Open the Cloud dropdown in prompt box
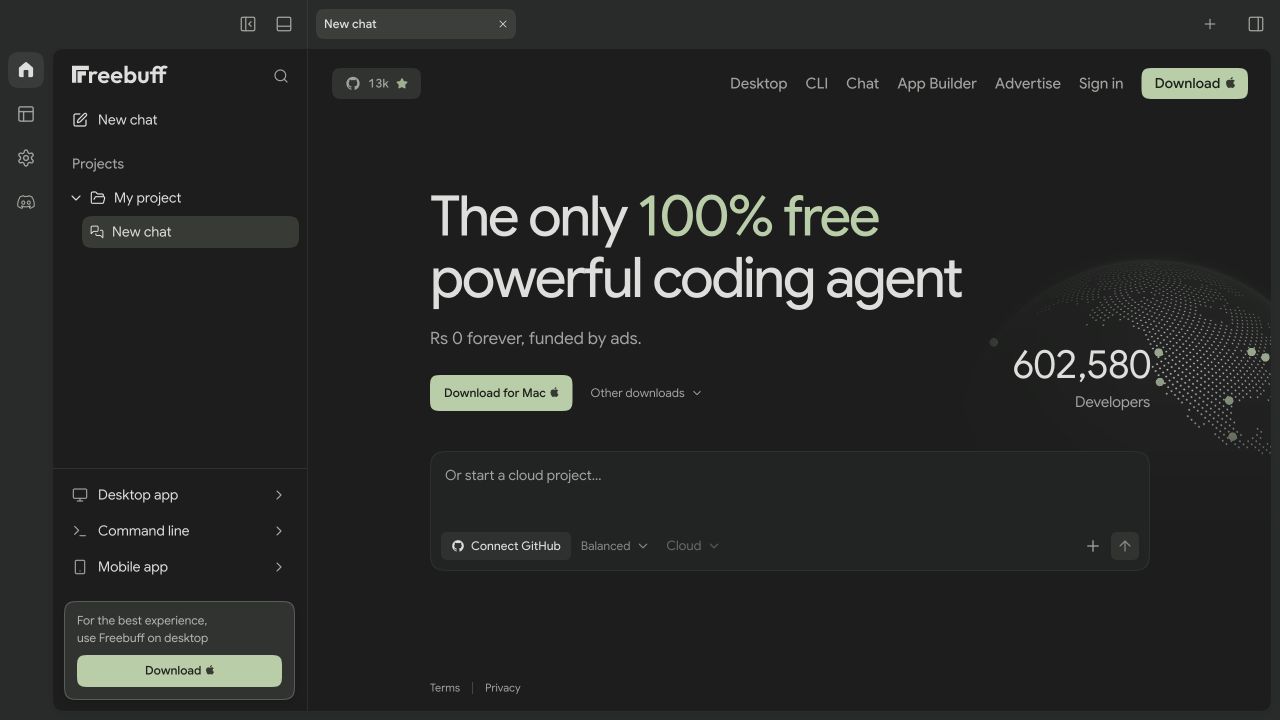Image resolution: width=1280 pixels, height=720 pixels. (693, 546)
